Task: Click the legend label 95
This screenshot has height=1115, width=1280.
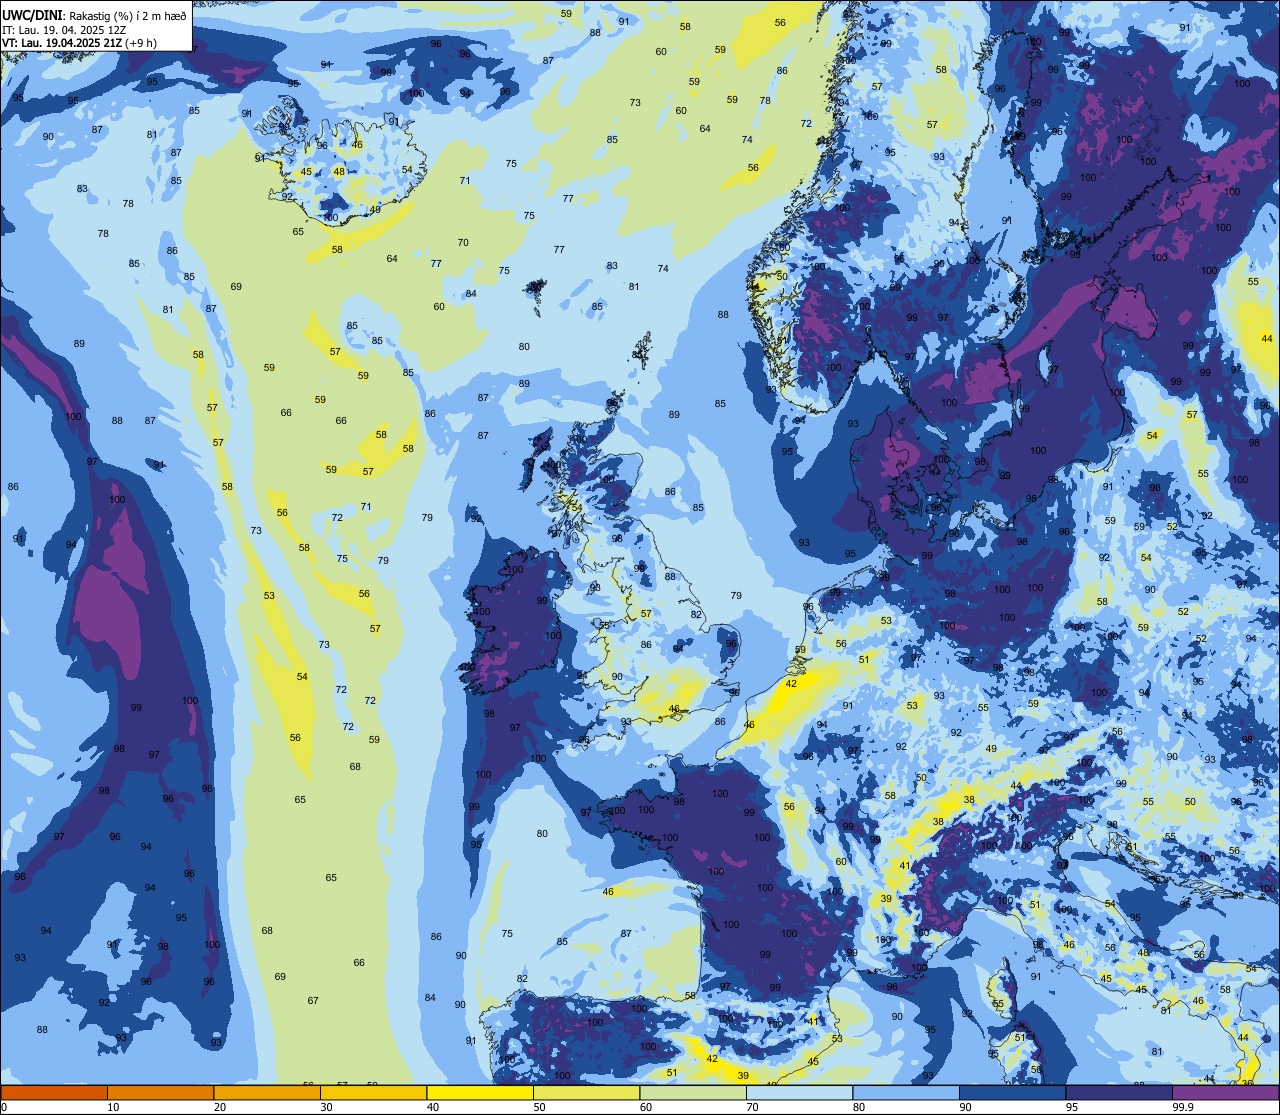Action: [1072, 1107]
